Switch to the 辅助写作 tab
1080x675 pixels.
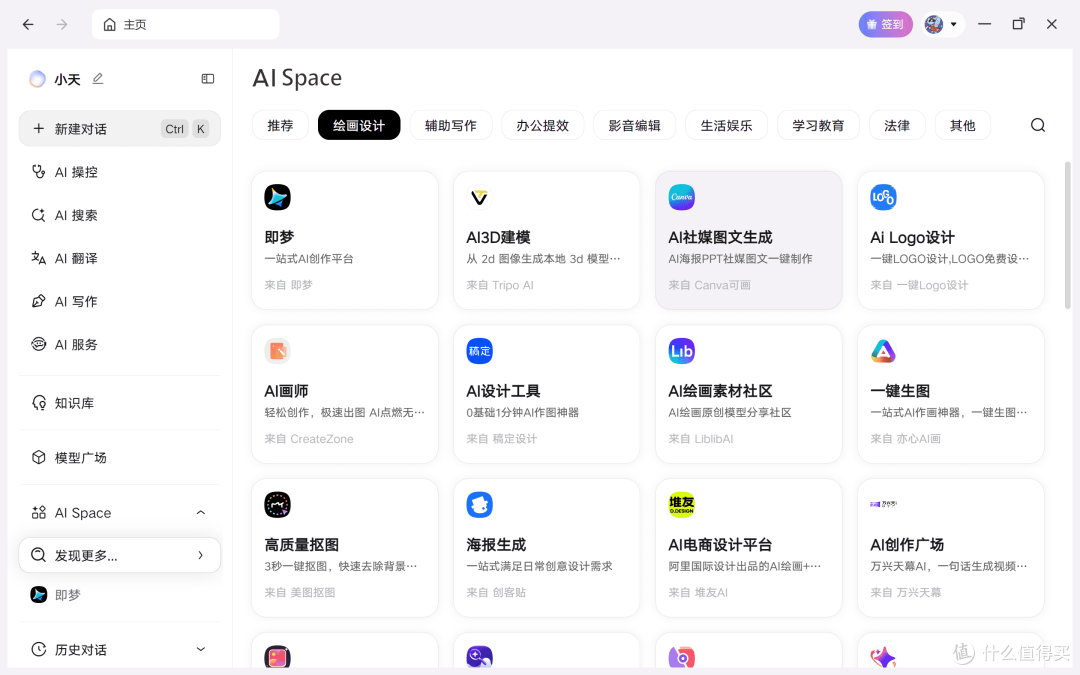tap(450, 125)
